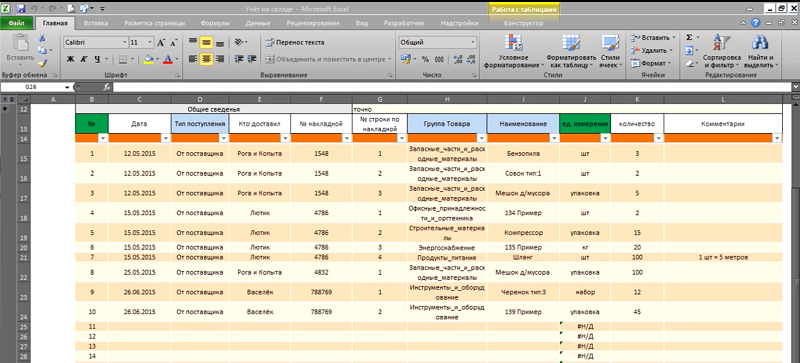The height and width of the screenshot is (363, 800).
Task: Toggle Bold (Ж) formatting
Action: coord(71,60)
